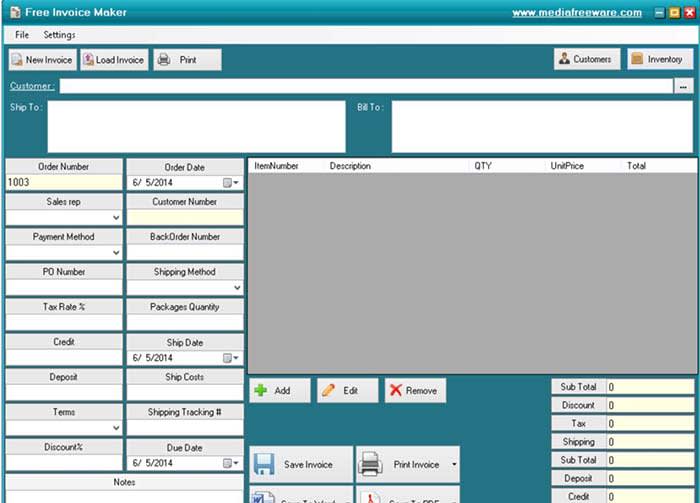The height and width of the screenshot is (503, 700).
Task: Select the Ship To address box
Action: pyautogui.click(x=182, y=127)
